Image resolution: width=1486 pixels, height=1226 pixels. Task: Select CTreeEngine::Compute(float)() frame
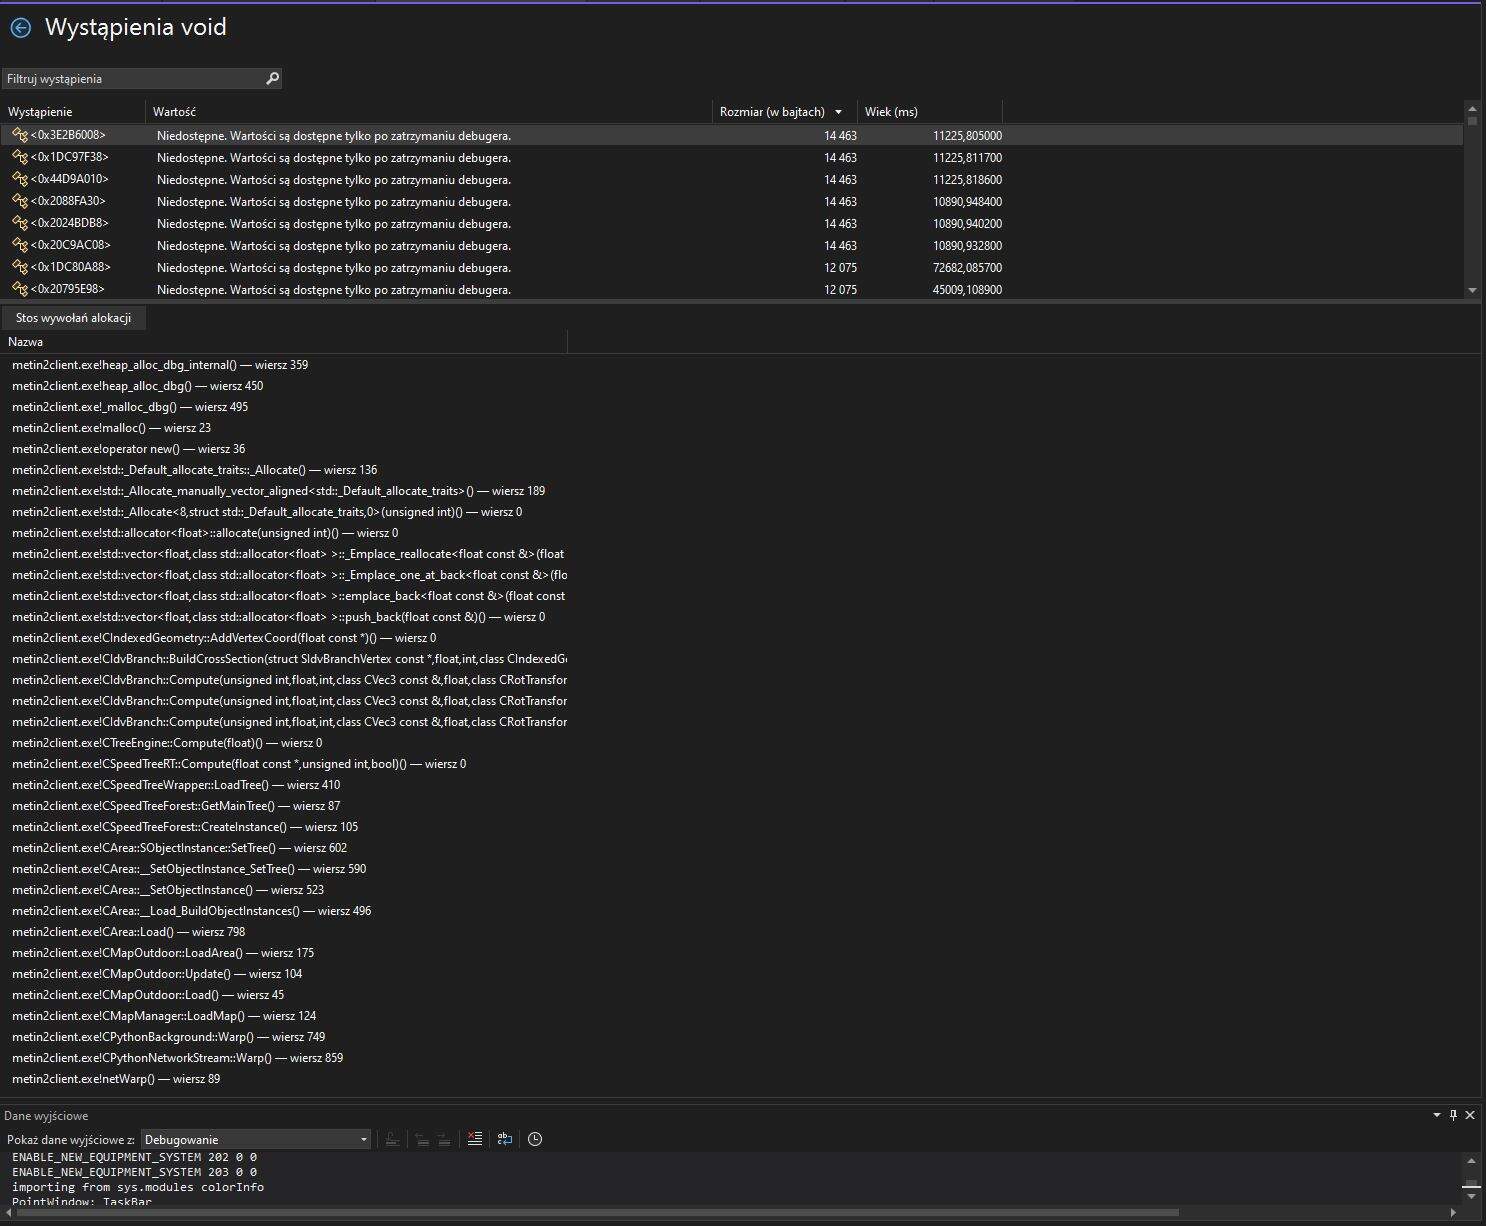click(167, 743)
